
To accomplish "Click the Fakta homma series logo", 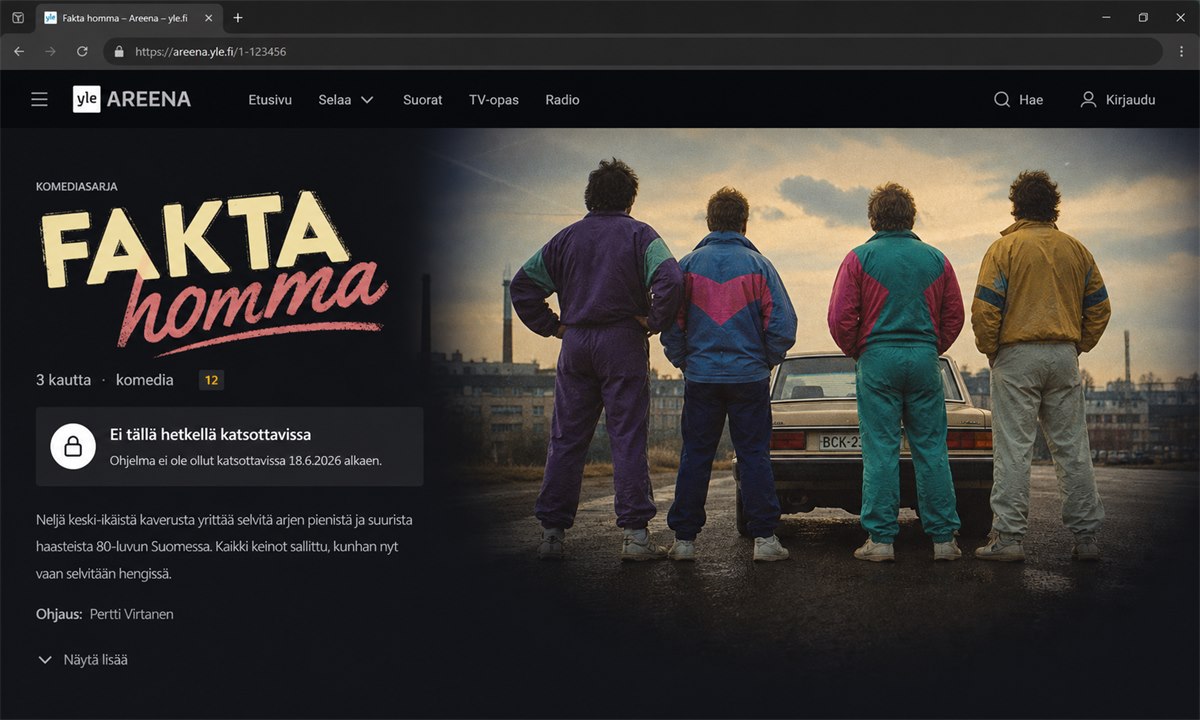I will coord(212,273).
